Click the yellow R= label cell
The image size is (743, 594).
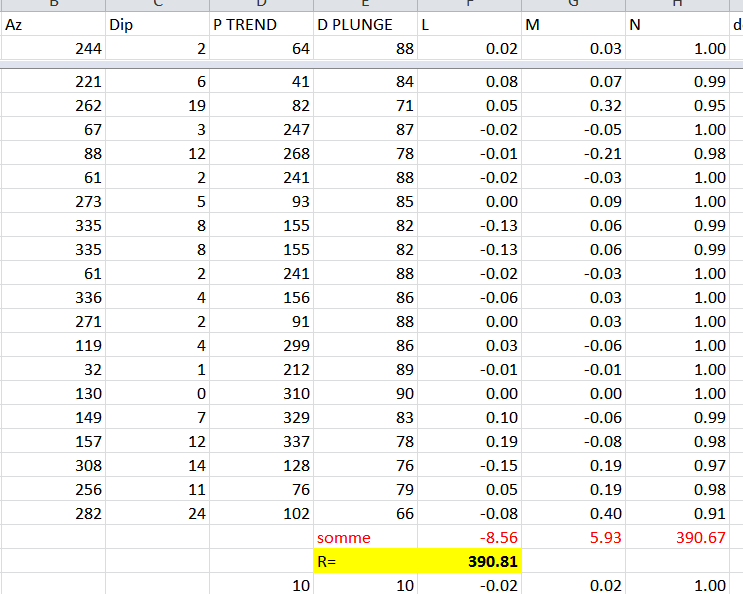[365, 562]
